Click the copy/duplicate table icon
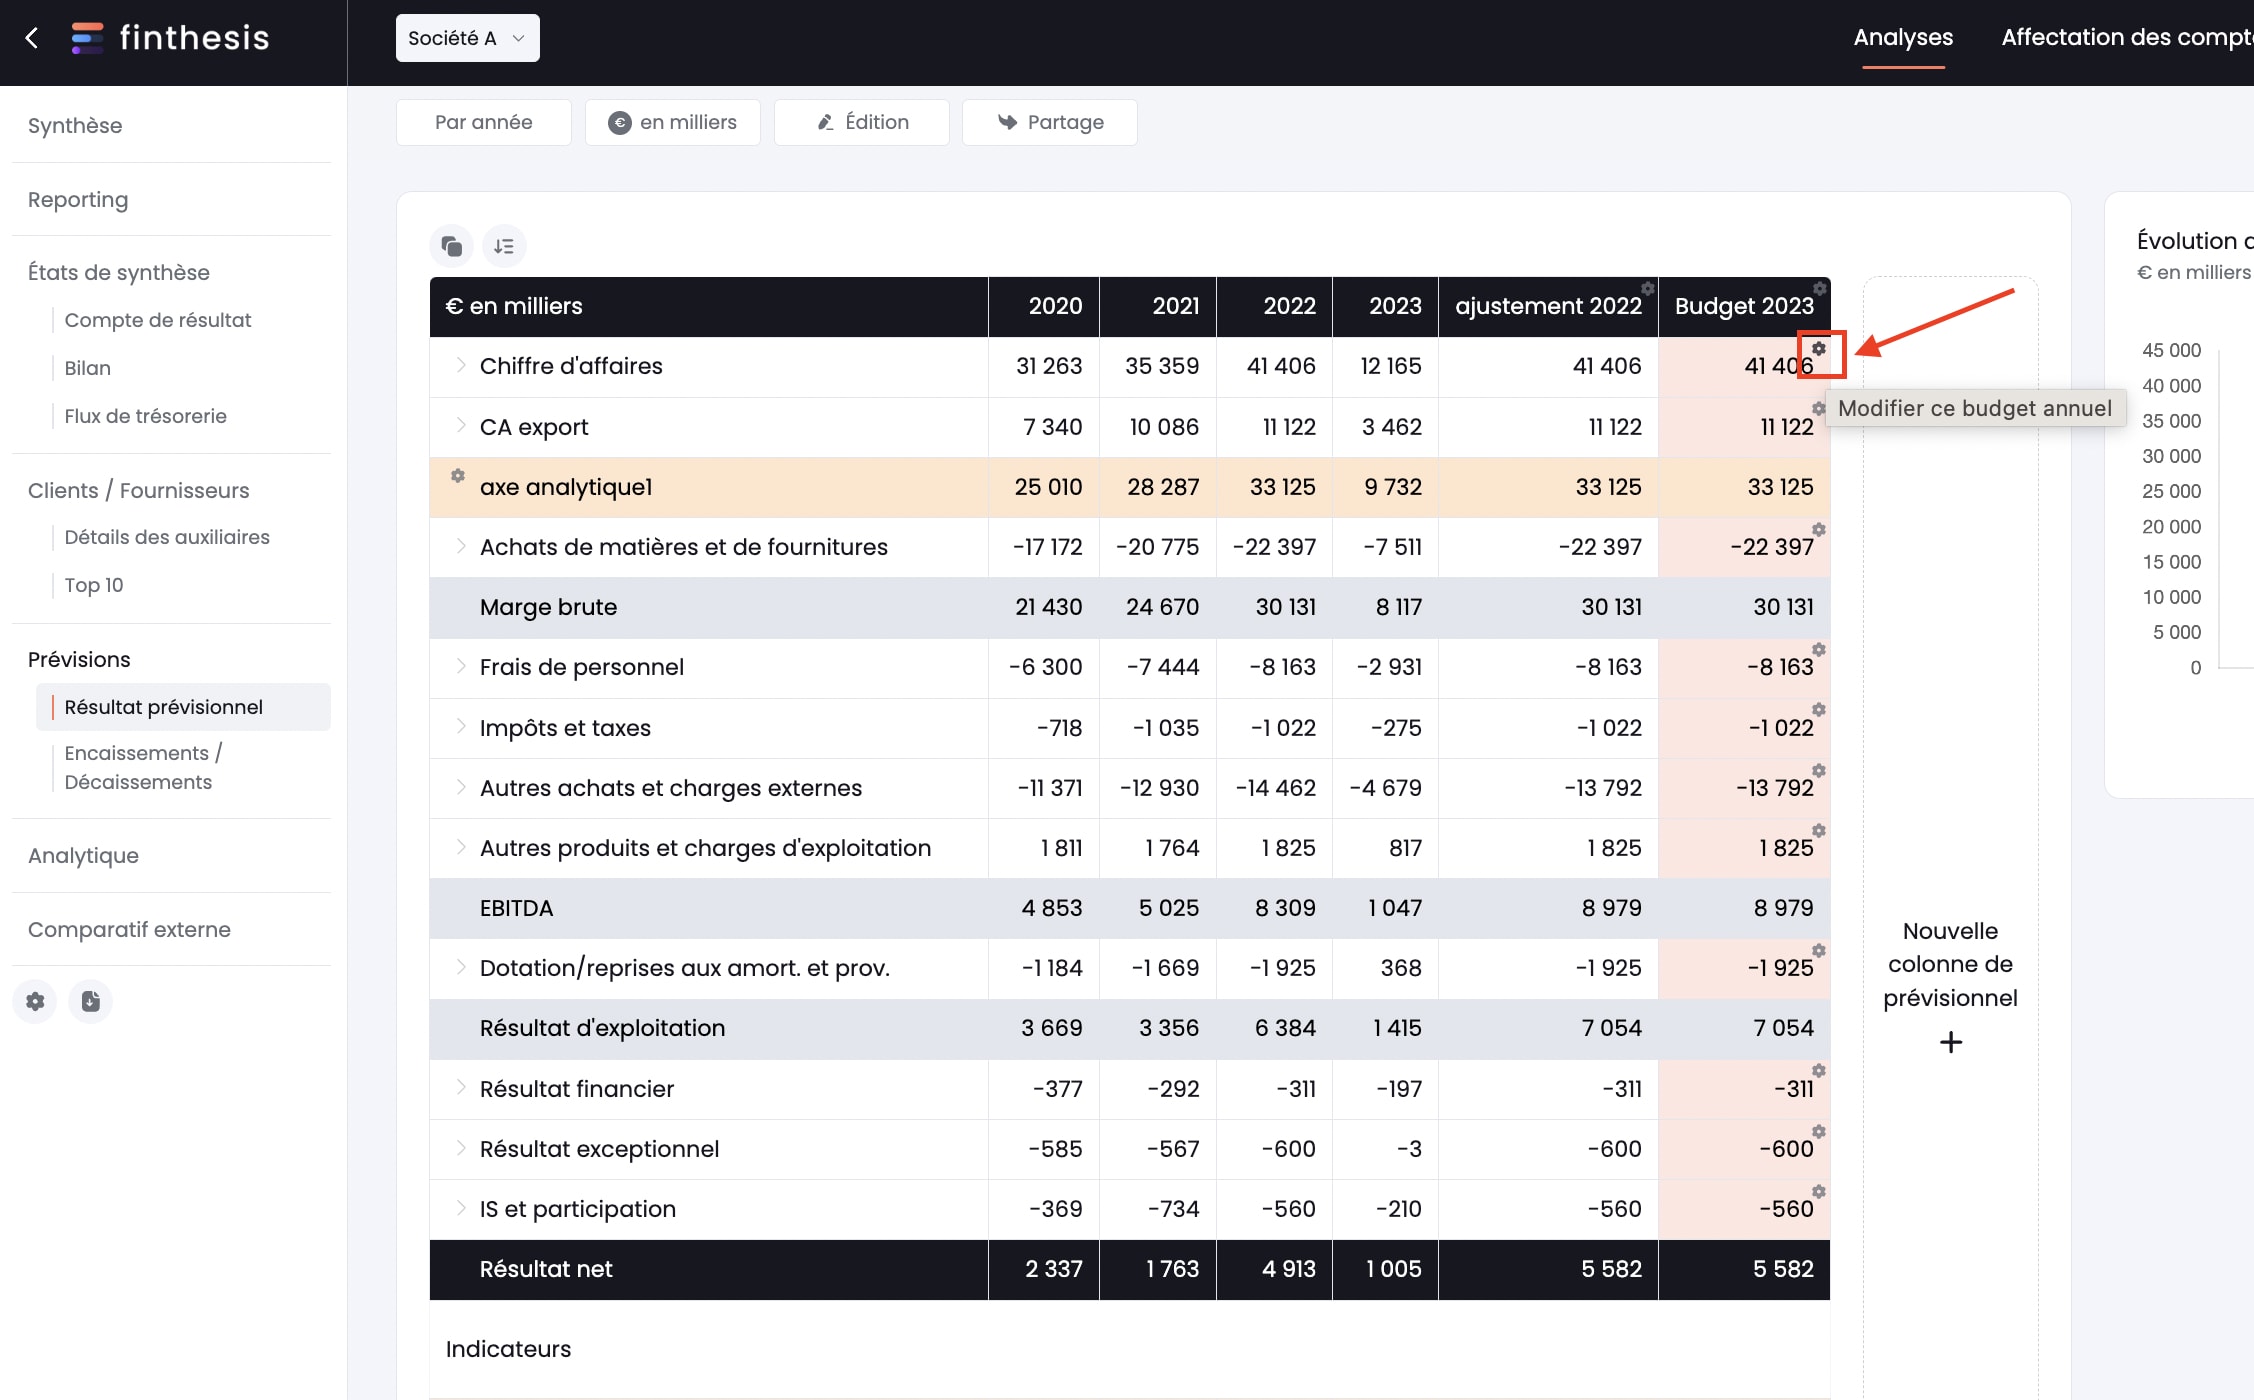The image size is (2254, 1400). [x=451, y=245]
